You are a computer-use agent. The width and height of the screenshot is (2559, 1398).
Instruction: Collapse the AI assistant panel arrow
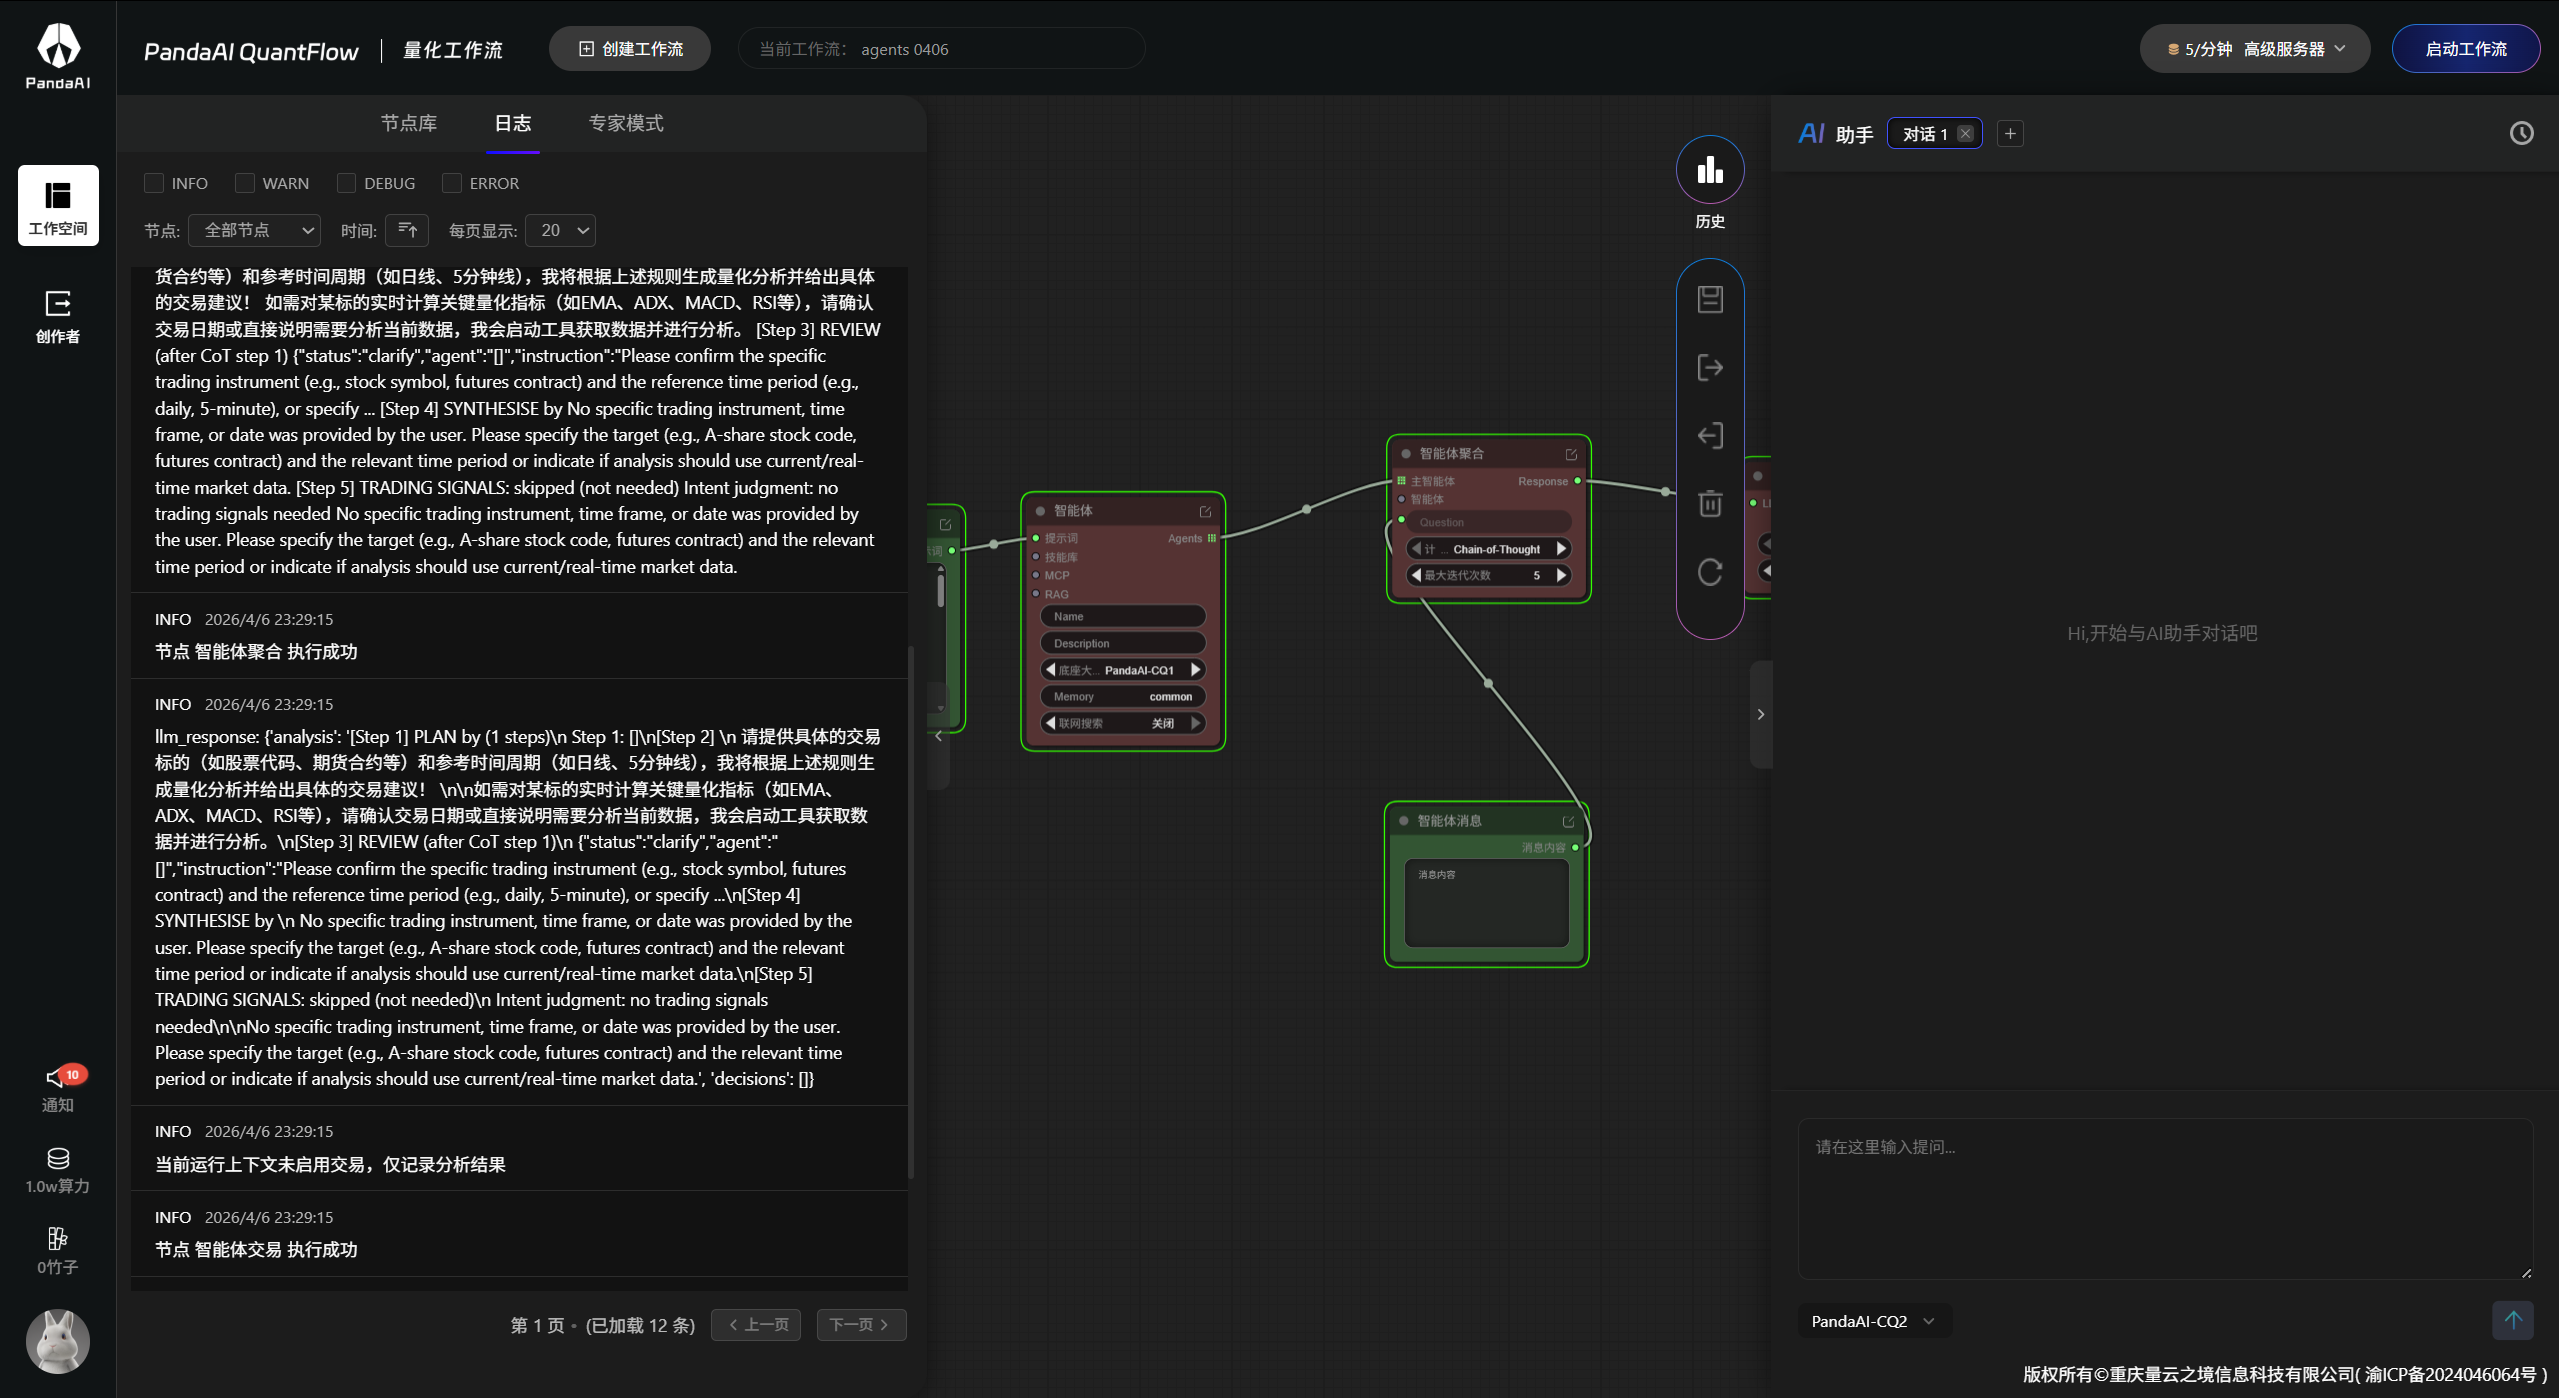click(x=1761, y=714)
